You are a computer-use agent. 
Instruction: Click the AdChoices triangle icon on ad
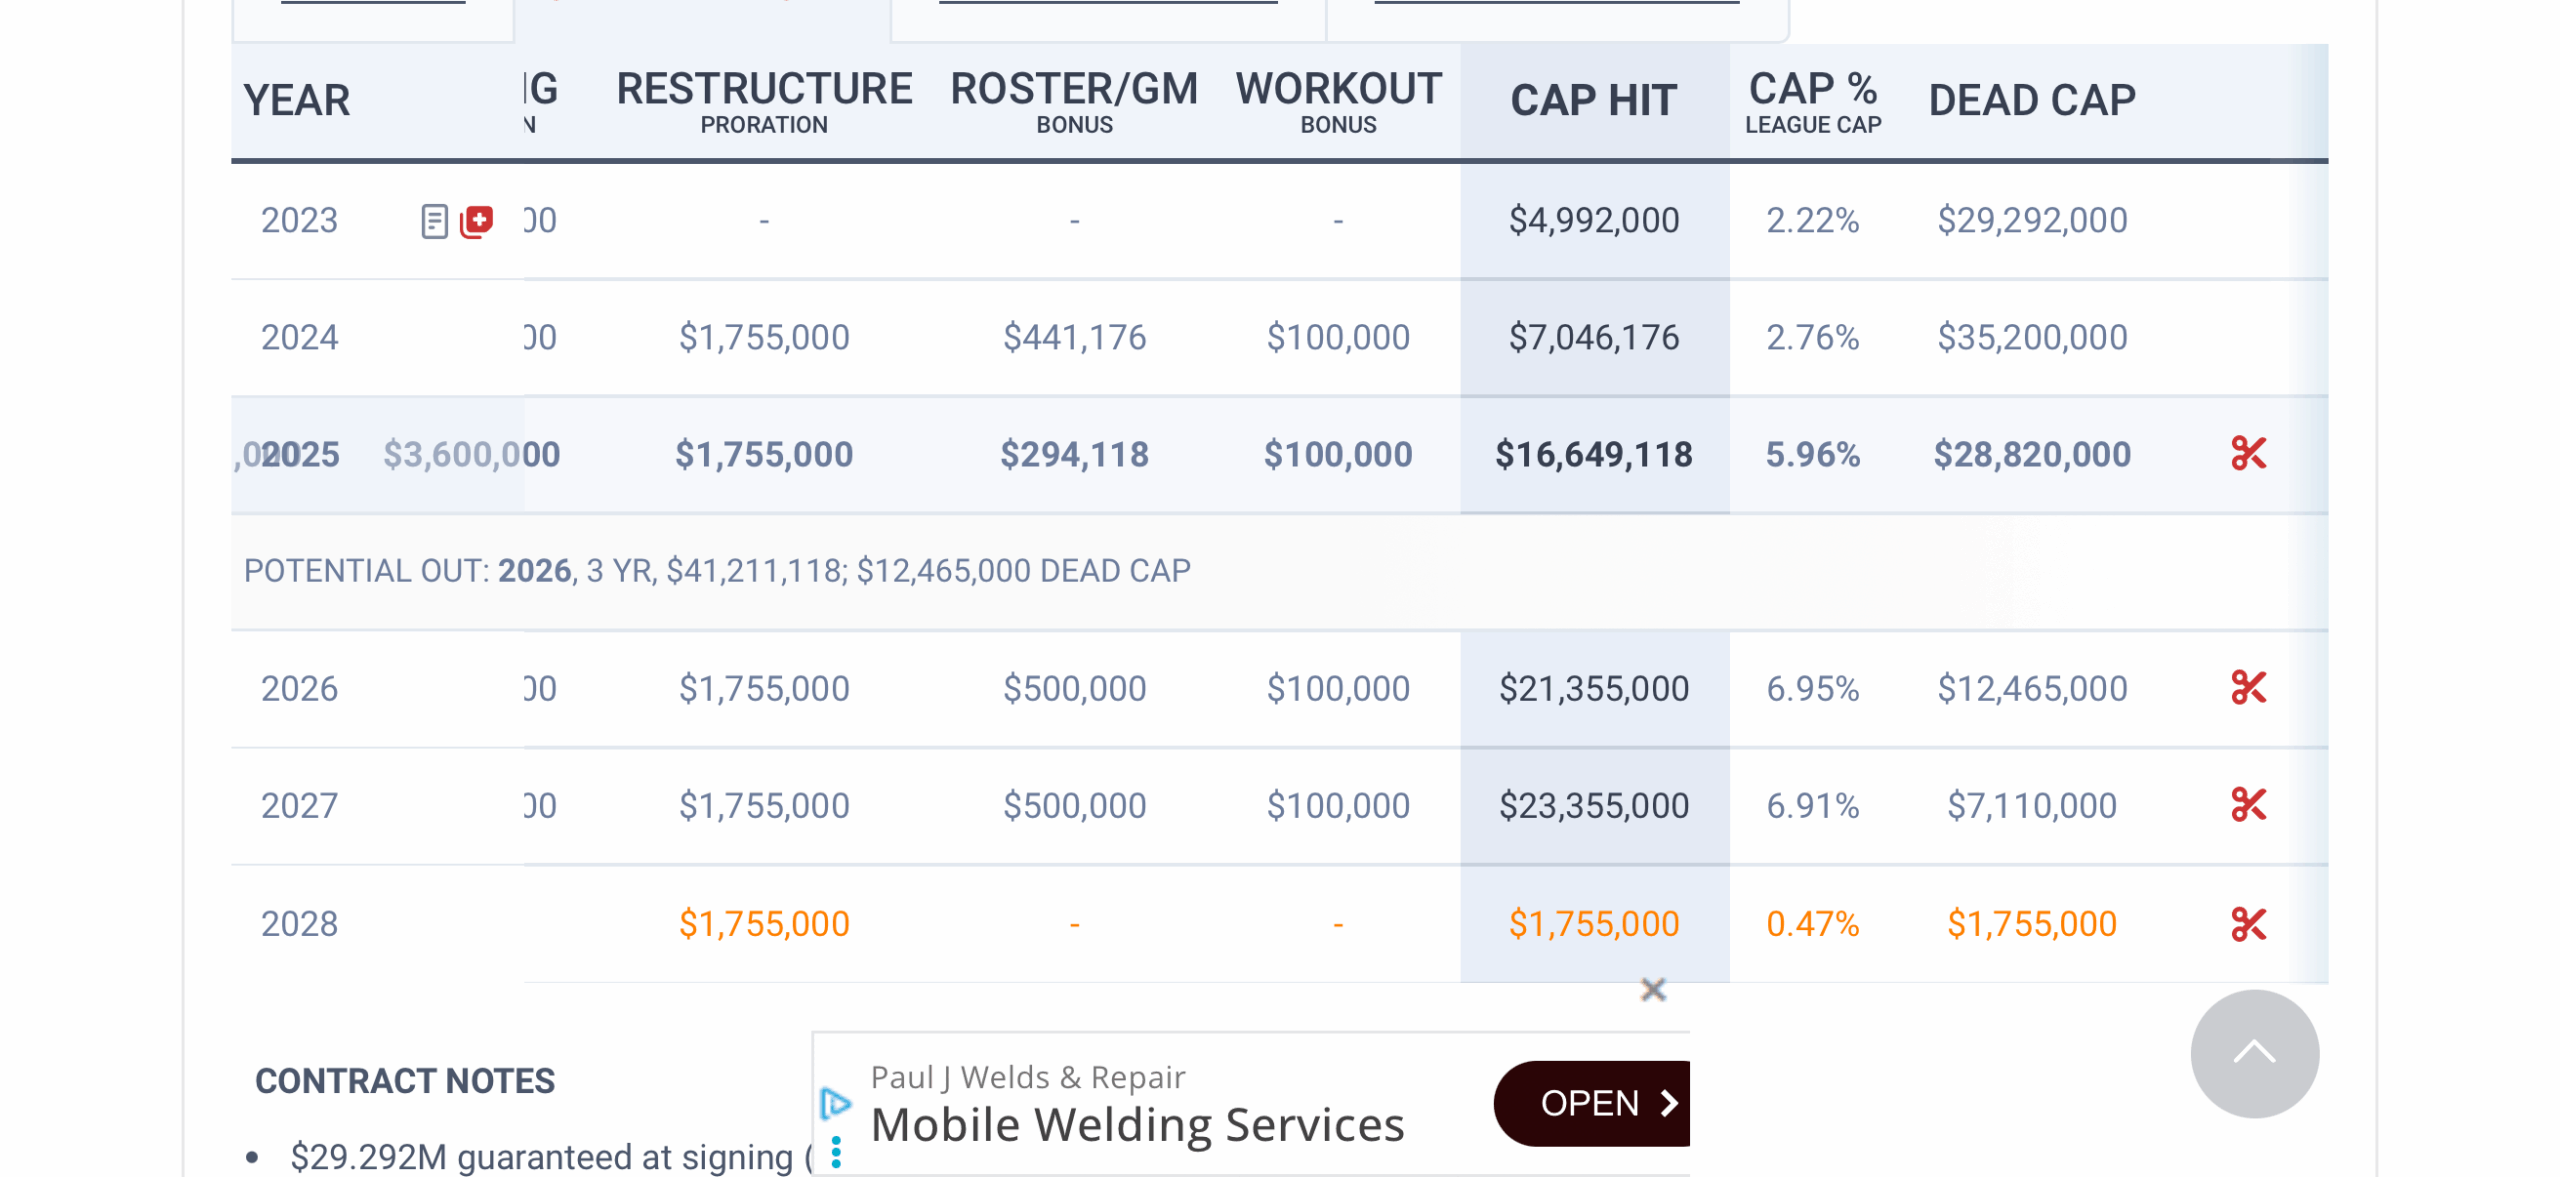point(835,1102)
